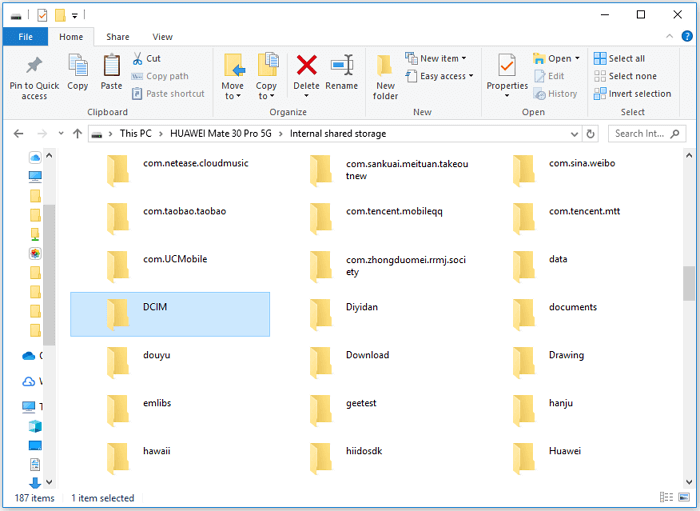This screenshot has width=700, height=511.
Task: Click the Paste icon in Clipboard group
Action: 111,66
